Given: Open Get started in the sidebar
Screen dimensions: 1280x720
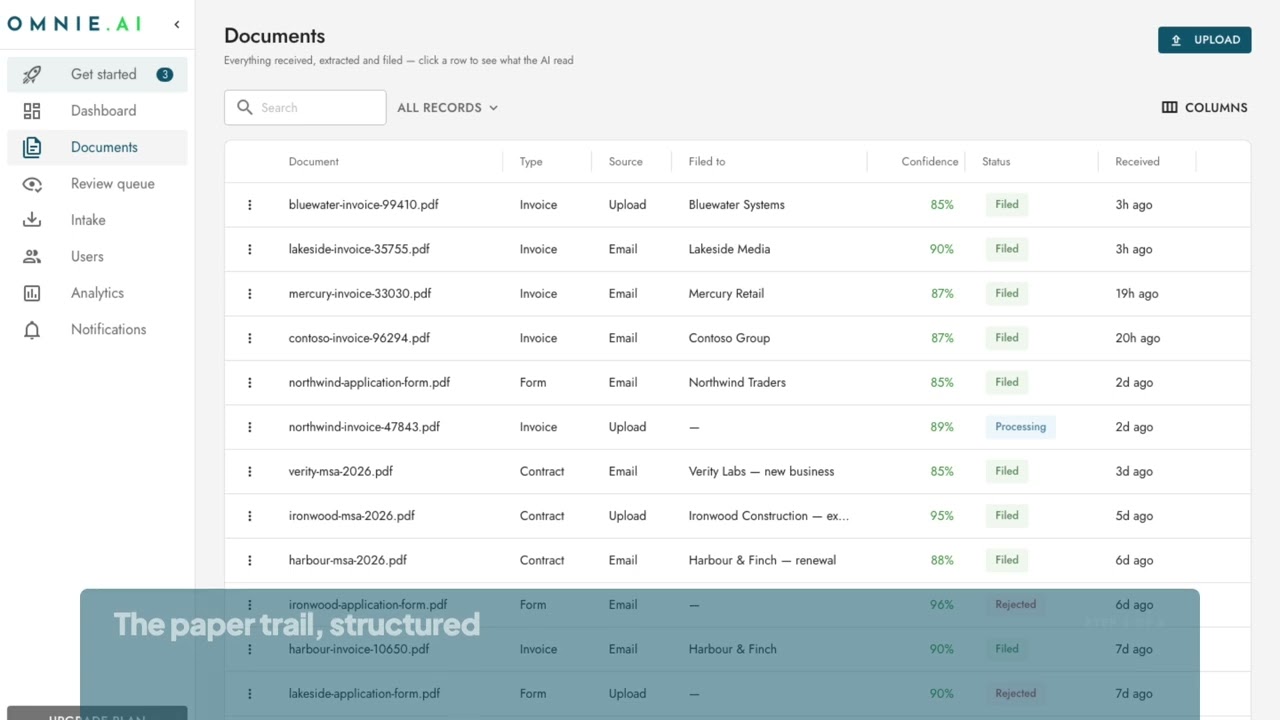Looking at the screenshot, I should click(97, 74).
